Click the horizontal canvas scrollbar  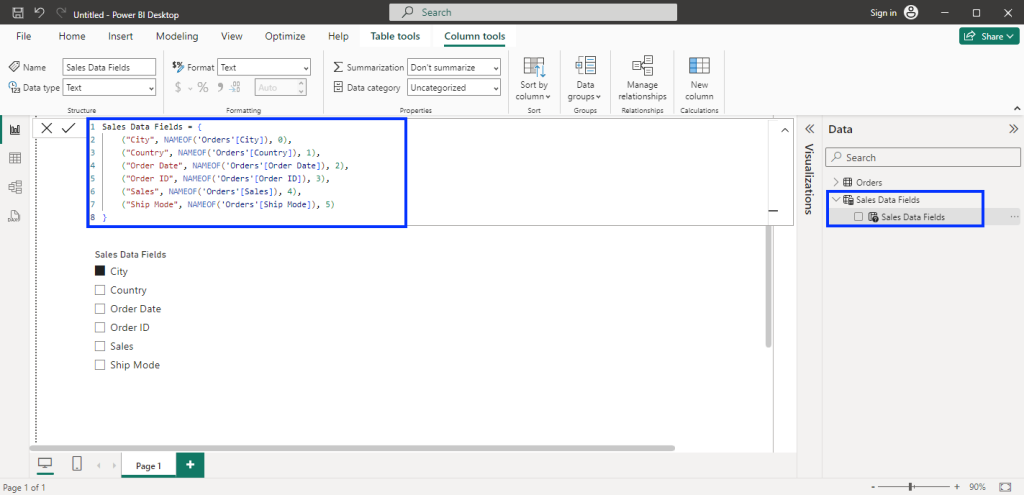coord(353,448)
